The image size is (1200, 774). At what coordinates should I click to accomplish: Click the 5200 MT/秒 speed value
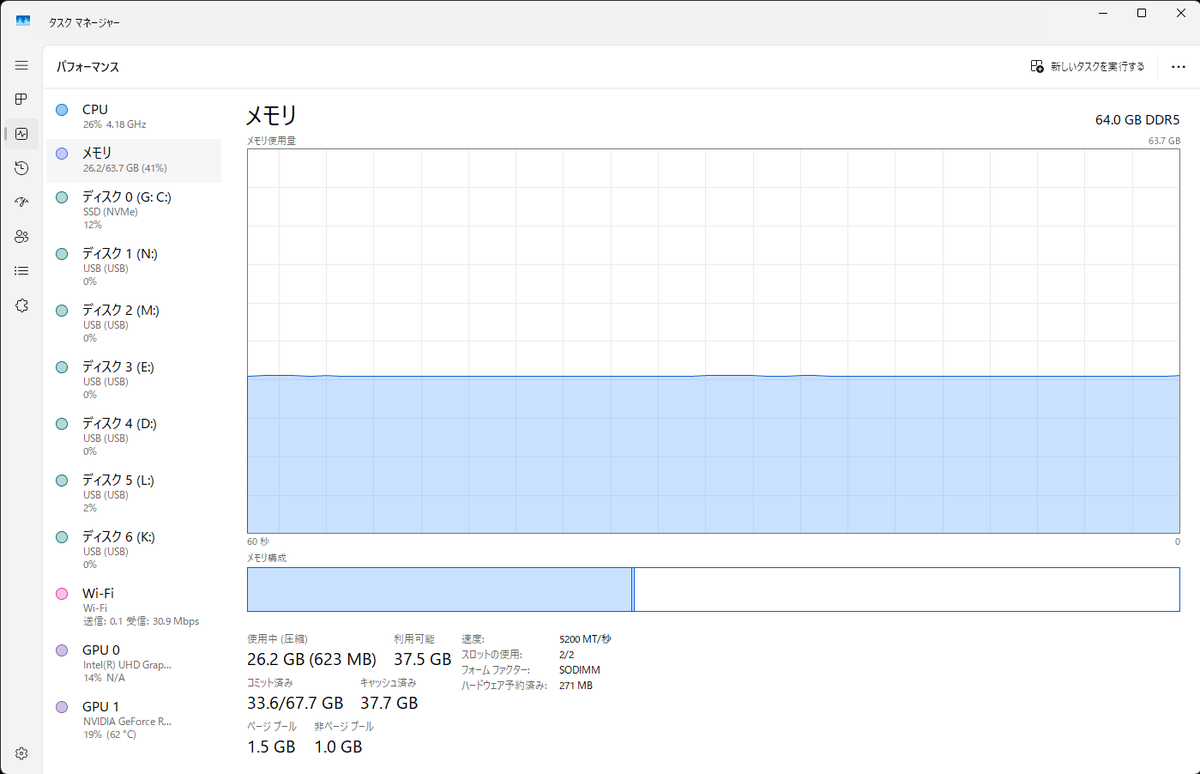click(585, 638)
